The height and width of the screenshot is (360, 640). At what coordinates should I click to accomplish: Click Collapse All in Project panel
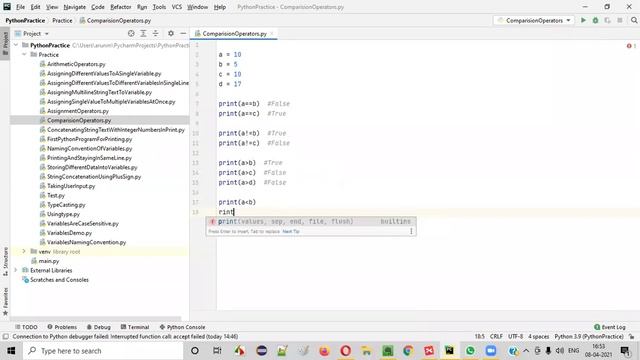click(156, 33)
